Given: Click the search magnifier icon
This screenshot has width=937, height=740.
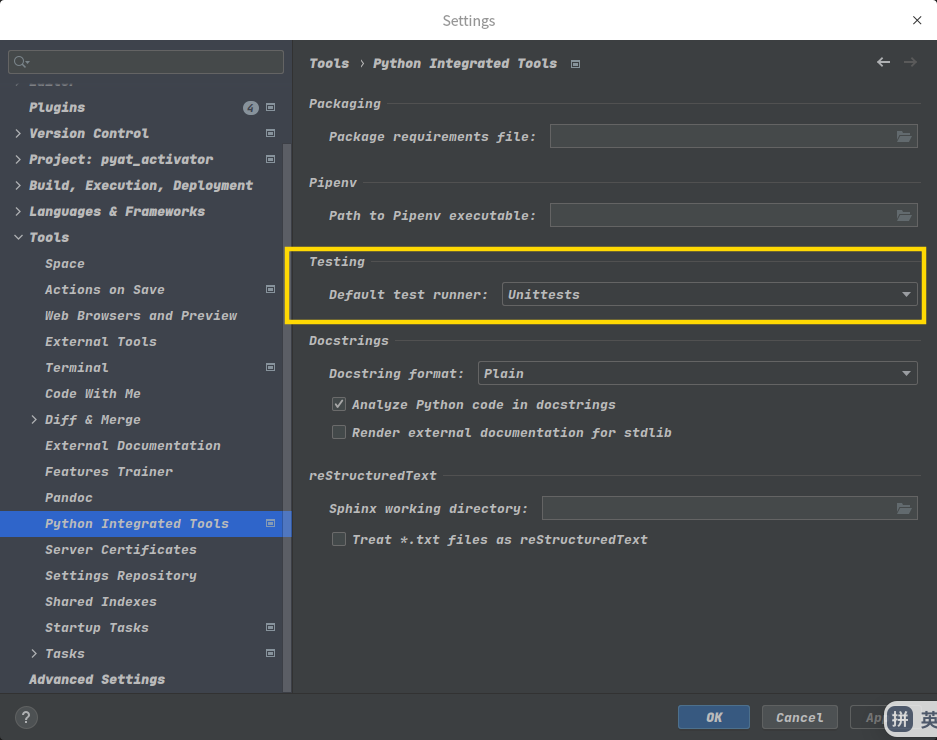Looking at the screenshot, I should 21,62.
